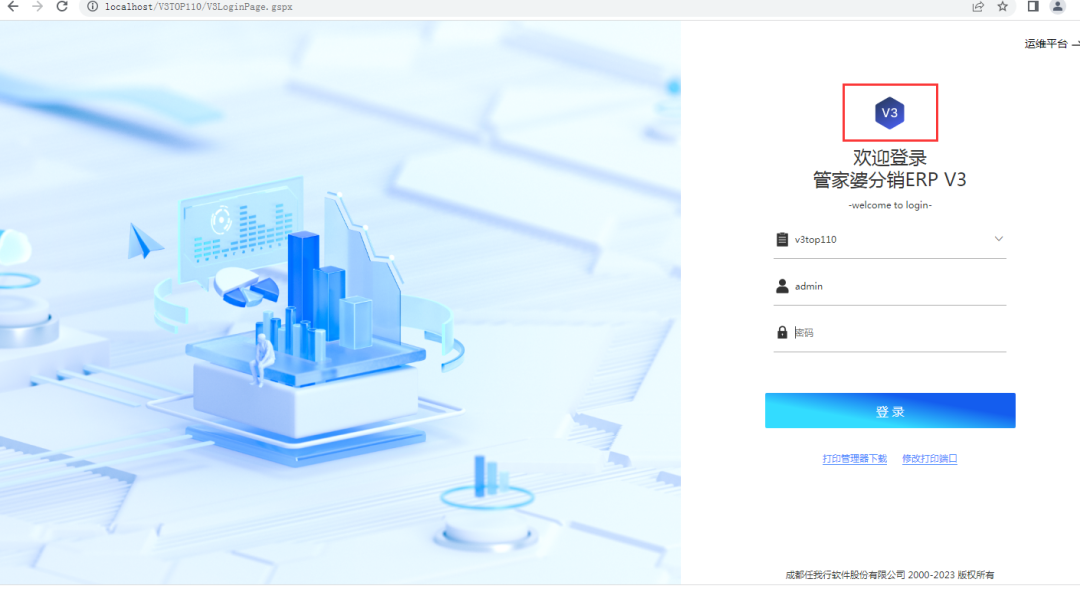Go forward with the browser forward arrow
Screen dimensions: 1080x589
click(x=37, y=7)
